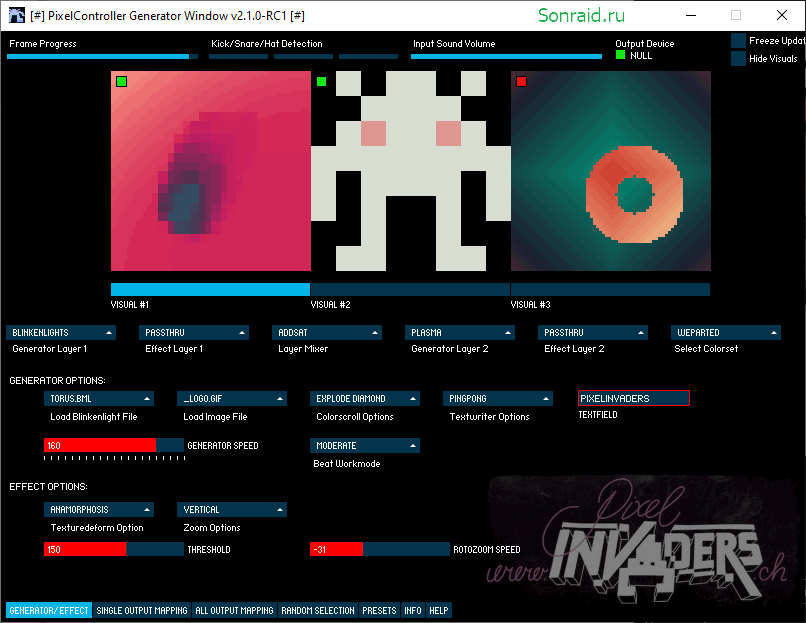Switch to the PRESETS tab
806x623 pixels.
(379, 610)
